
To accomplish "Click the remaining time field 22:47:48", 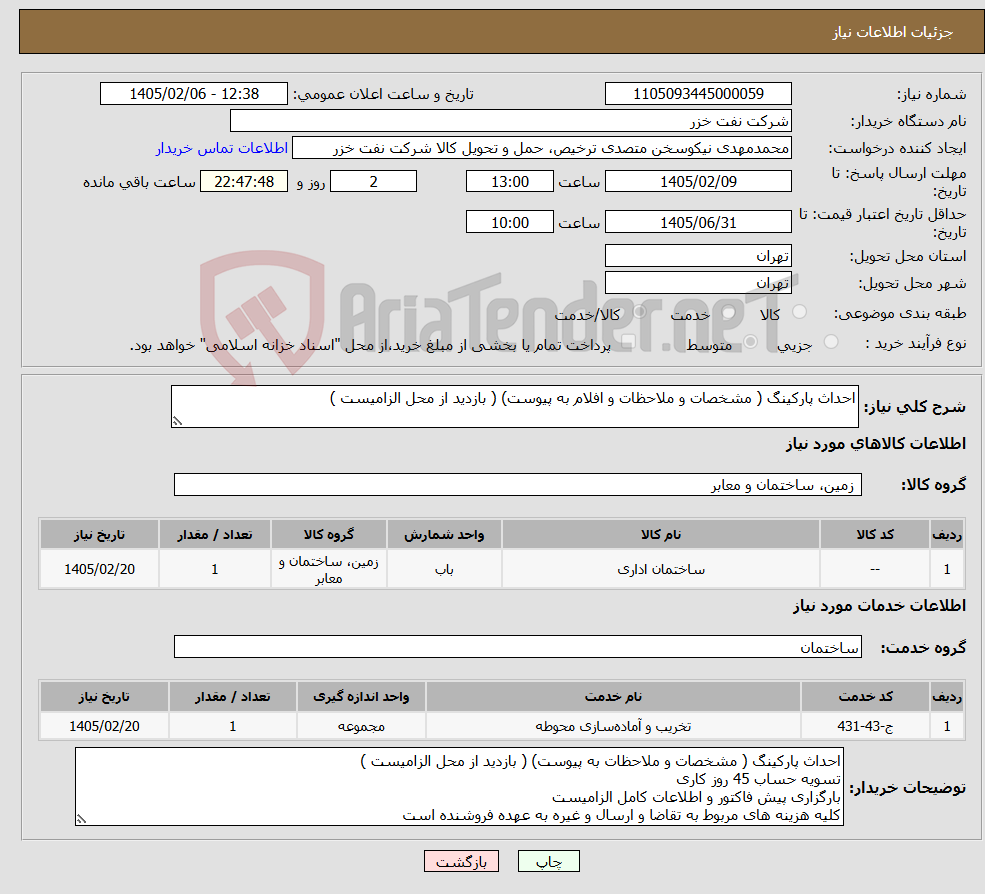I will 244,182.
